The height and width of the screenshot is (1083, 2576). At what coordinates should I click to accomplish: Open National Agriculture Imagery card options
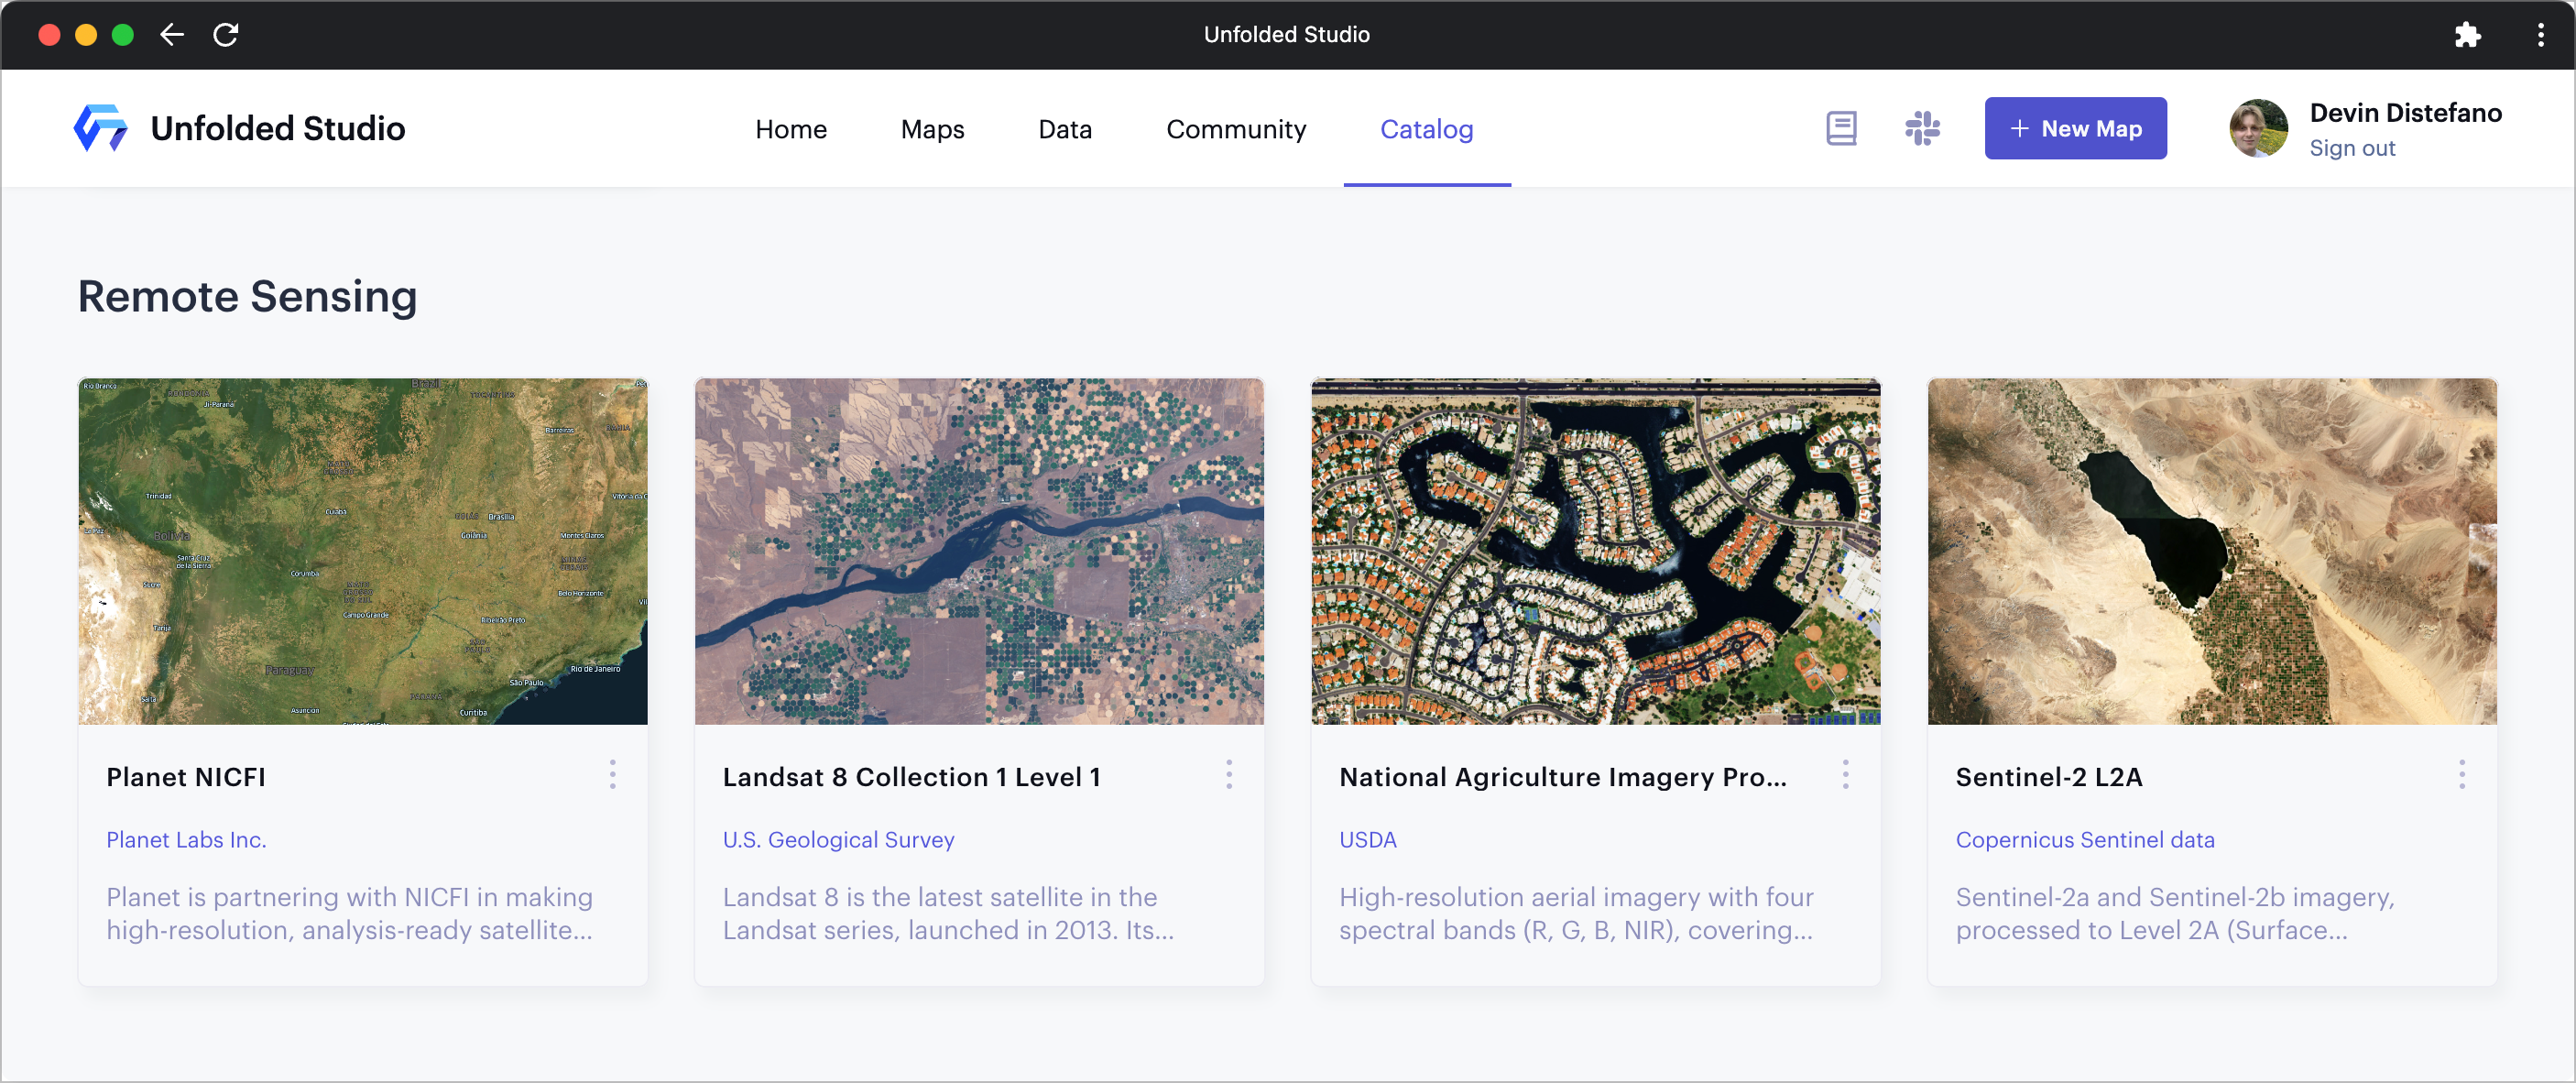pyautogui.click(x=1844, y=774)
